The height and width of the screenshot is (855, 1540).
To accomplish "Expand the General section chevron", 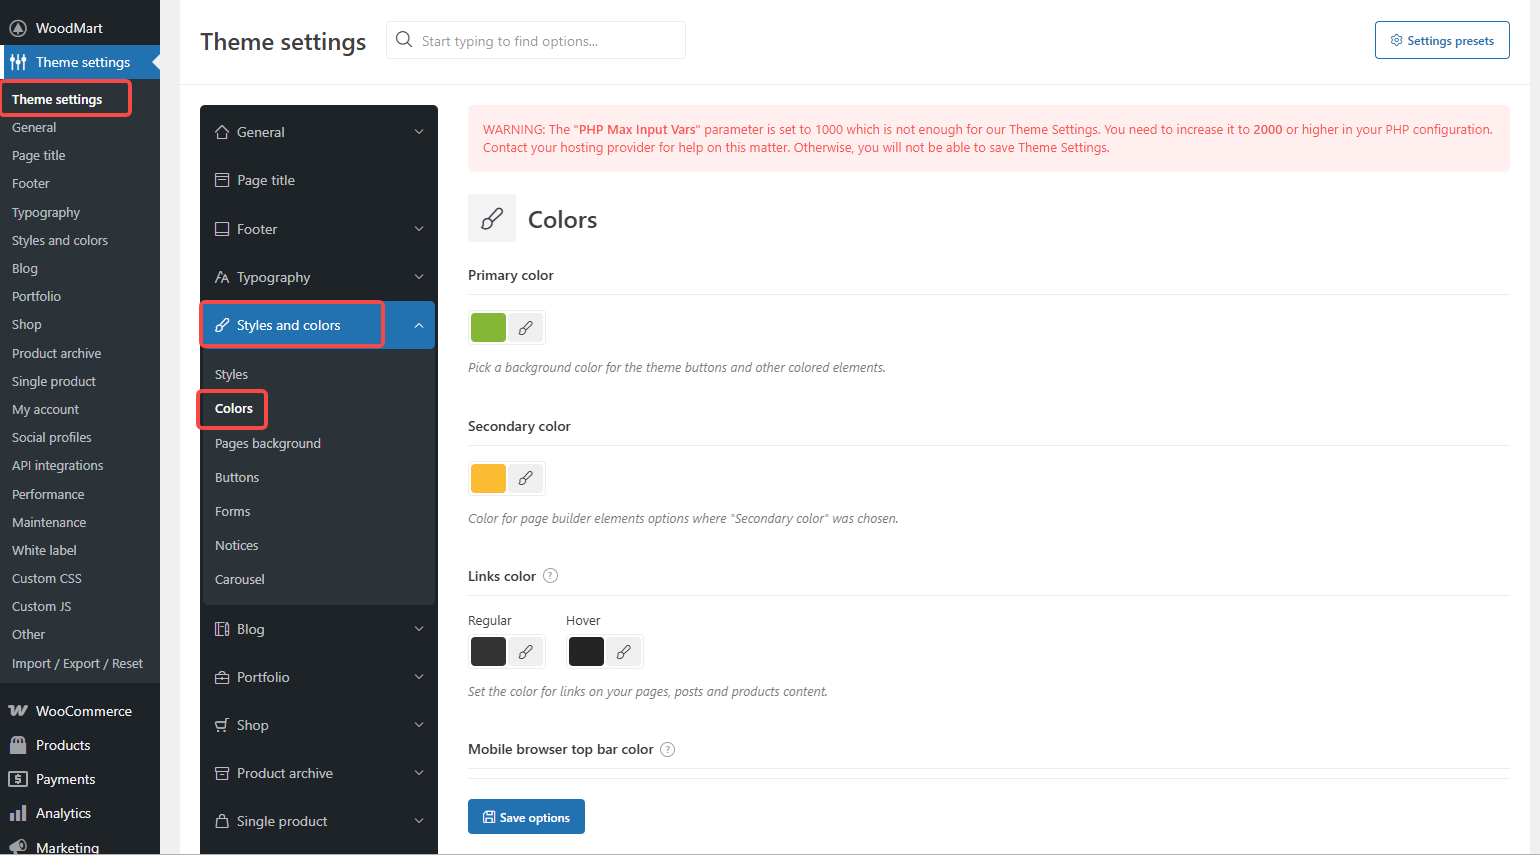I will coord(419,132).
